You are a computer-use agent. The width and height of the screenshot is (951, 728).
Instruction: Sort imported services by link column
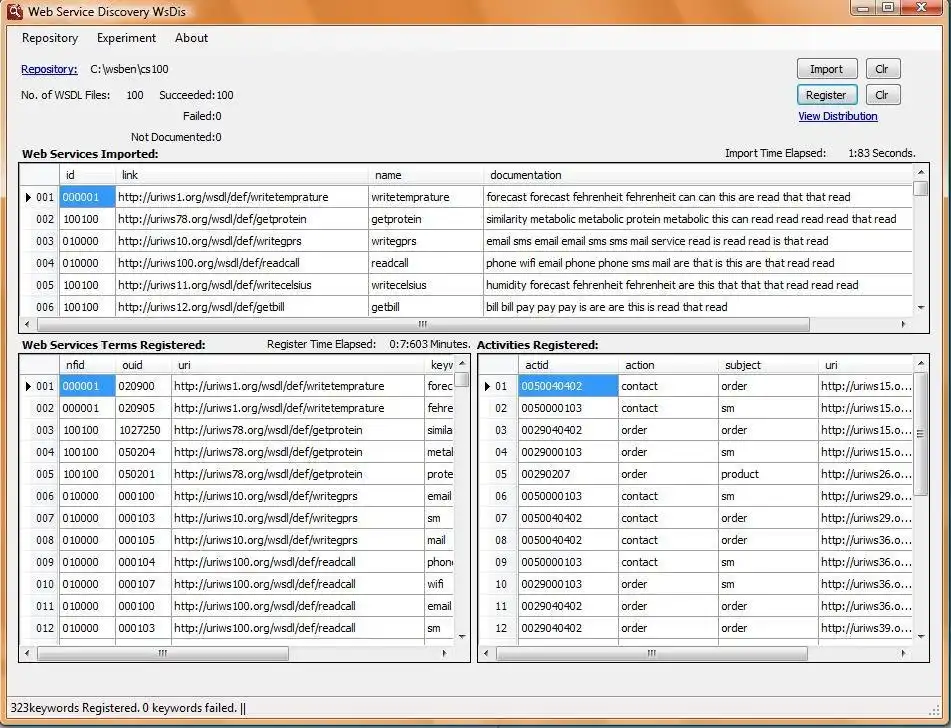pos(241,175)
